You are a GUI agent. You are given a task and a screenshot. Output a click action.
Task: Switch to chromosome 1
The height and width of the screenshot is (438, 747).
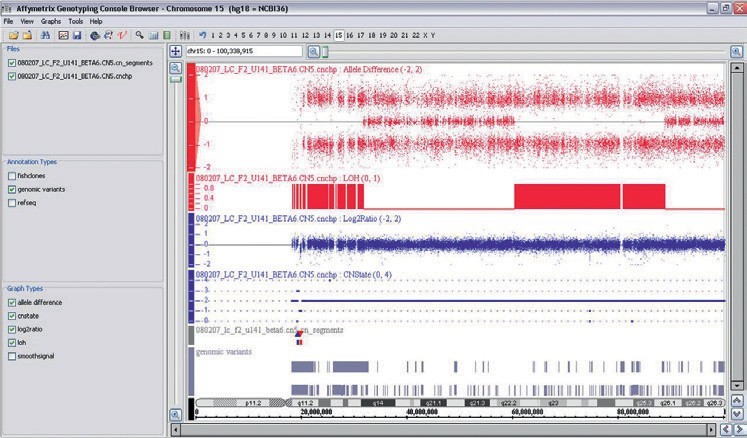(213, 35)
